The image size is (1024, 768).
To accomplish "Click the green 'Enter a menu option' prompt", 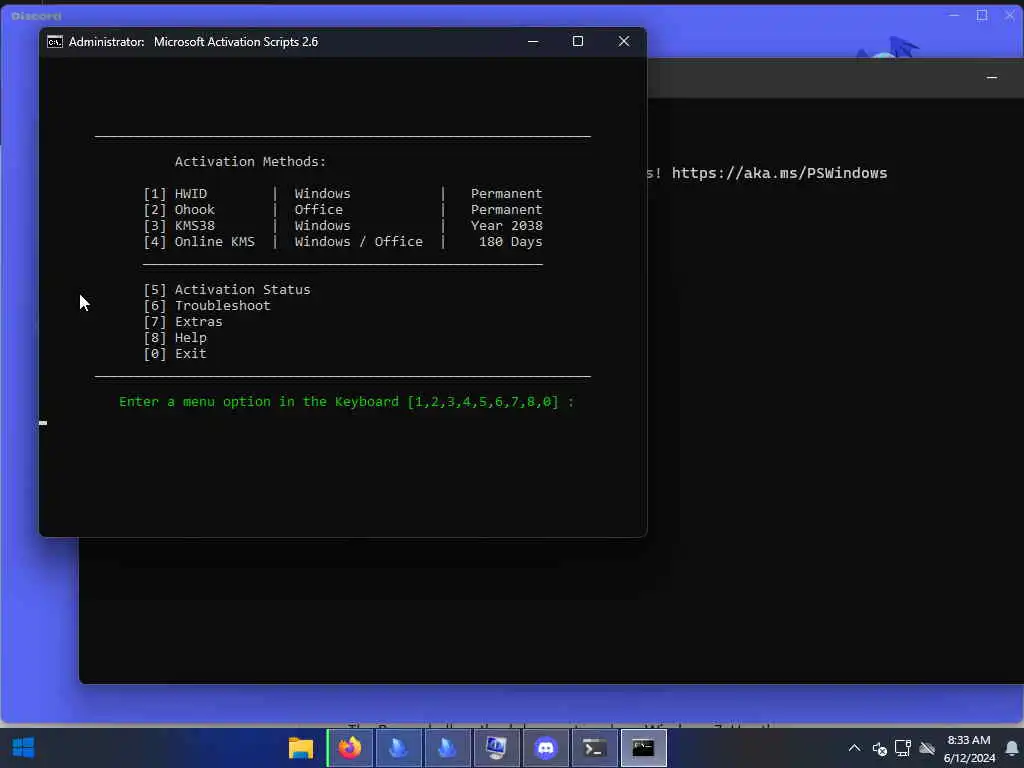I will coord(346,402).
